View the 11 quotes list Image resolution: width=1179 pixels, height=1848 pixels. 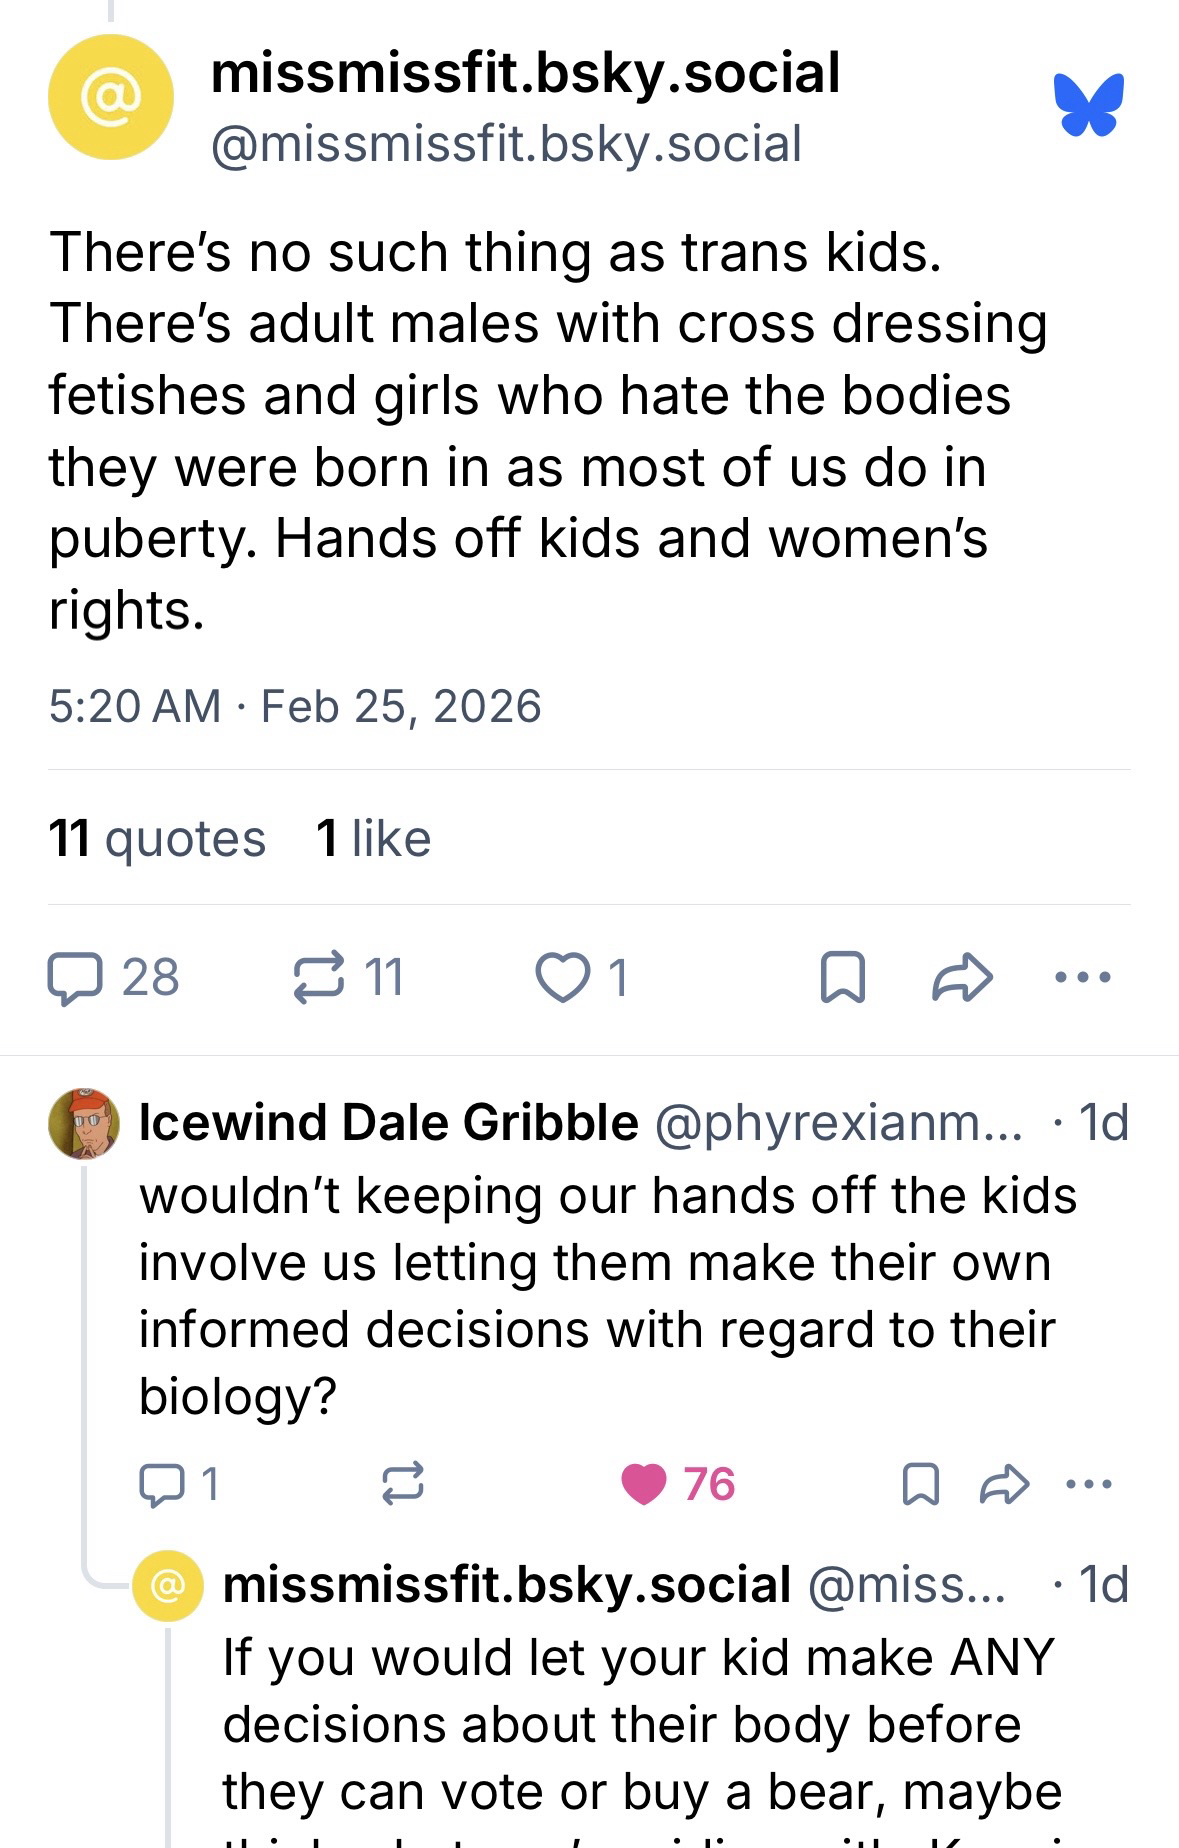point(157,838)
